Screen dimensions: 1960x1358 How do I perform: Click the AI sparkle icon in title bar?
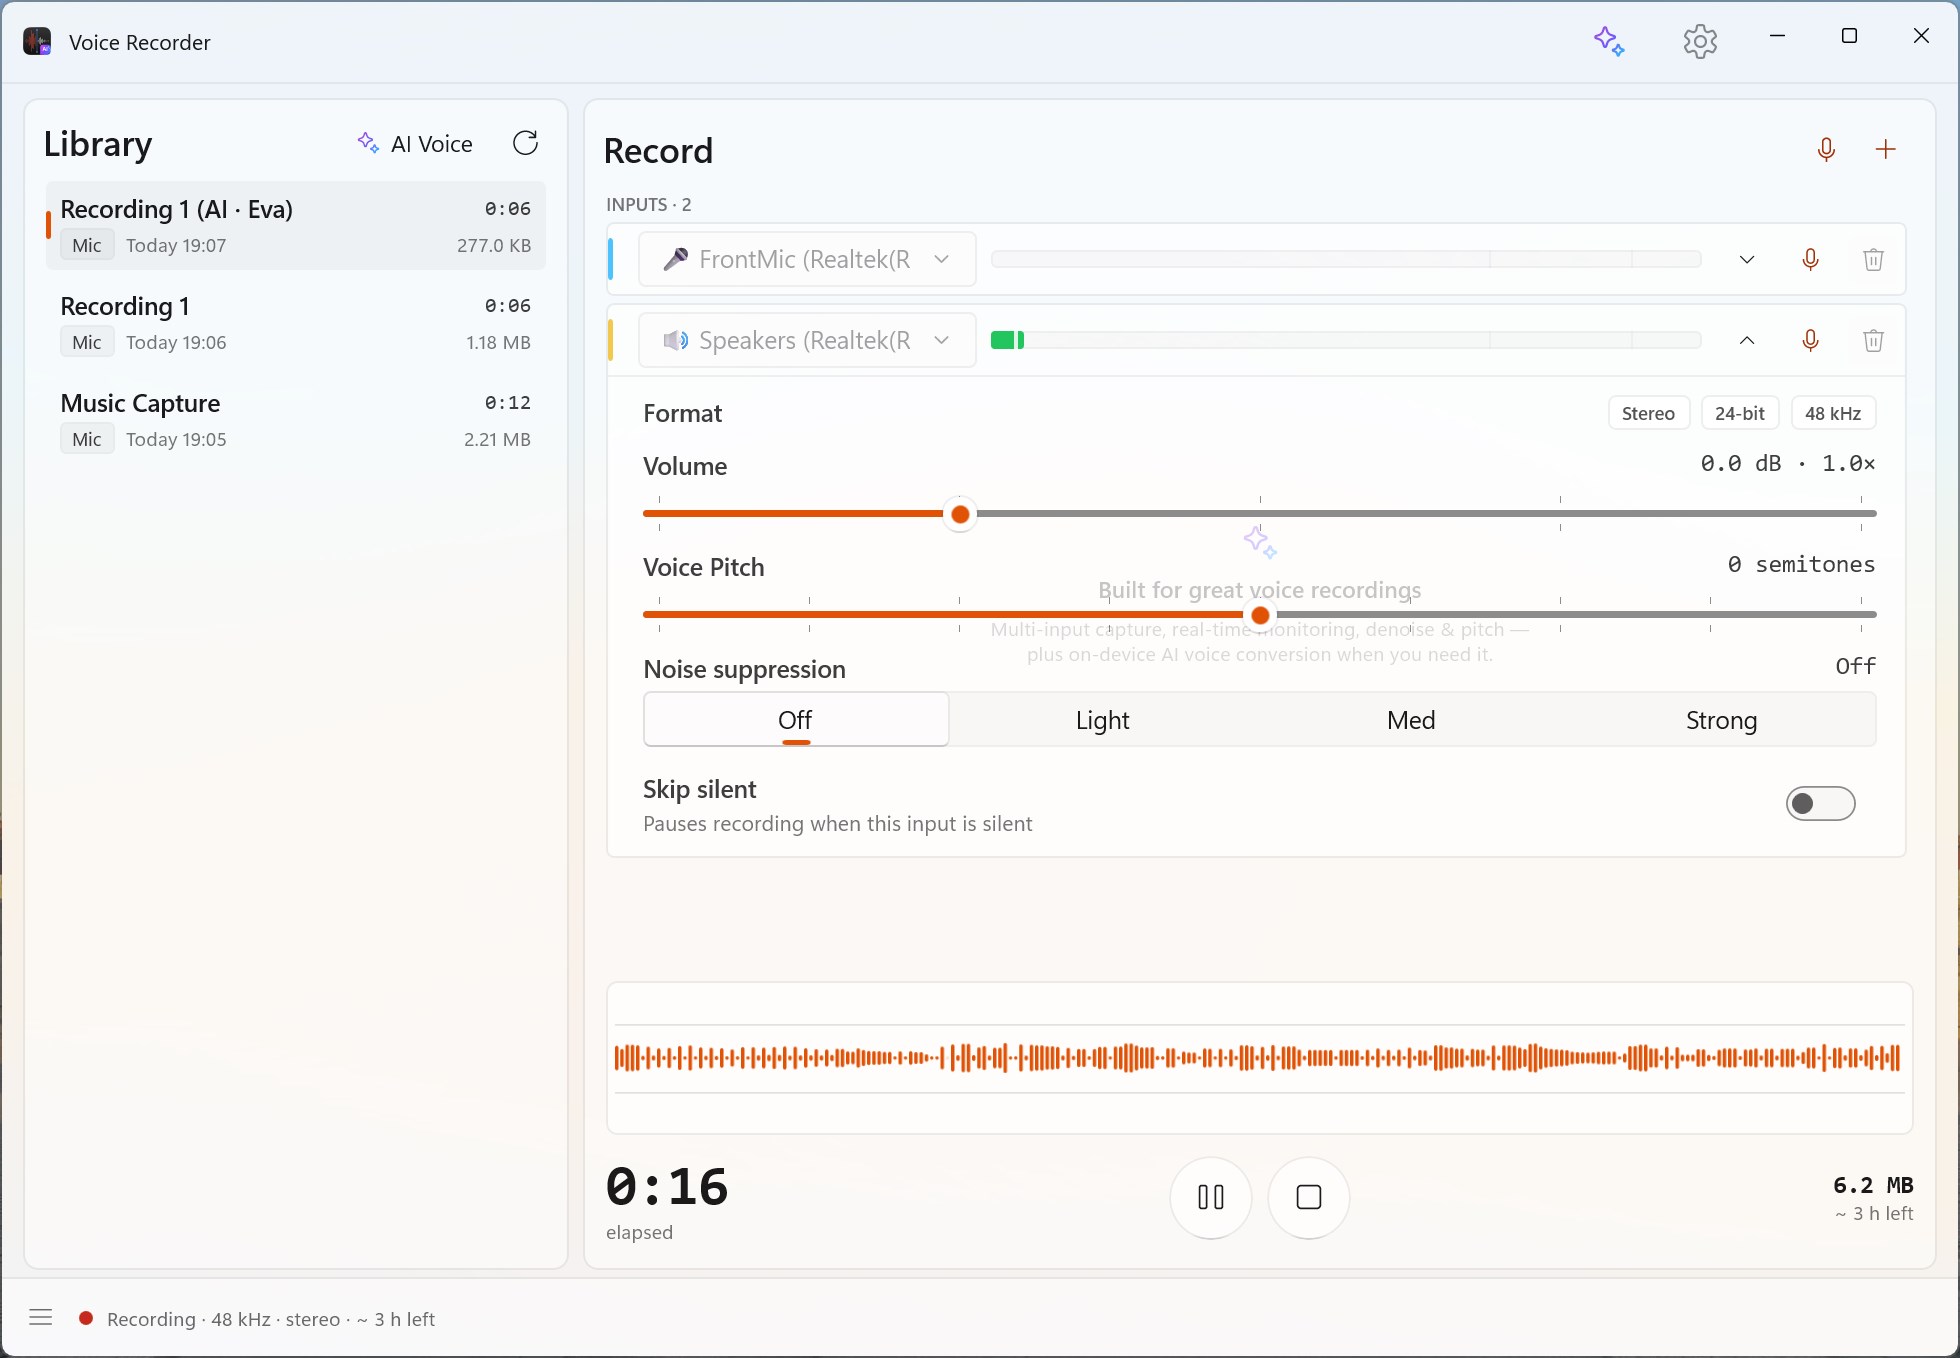(1609, 42)
